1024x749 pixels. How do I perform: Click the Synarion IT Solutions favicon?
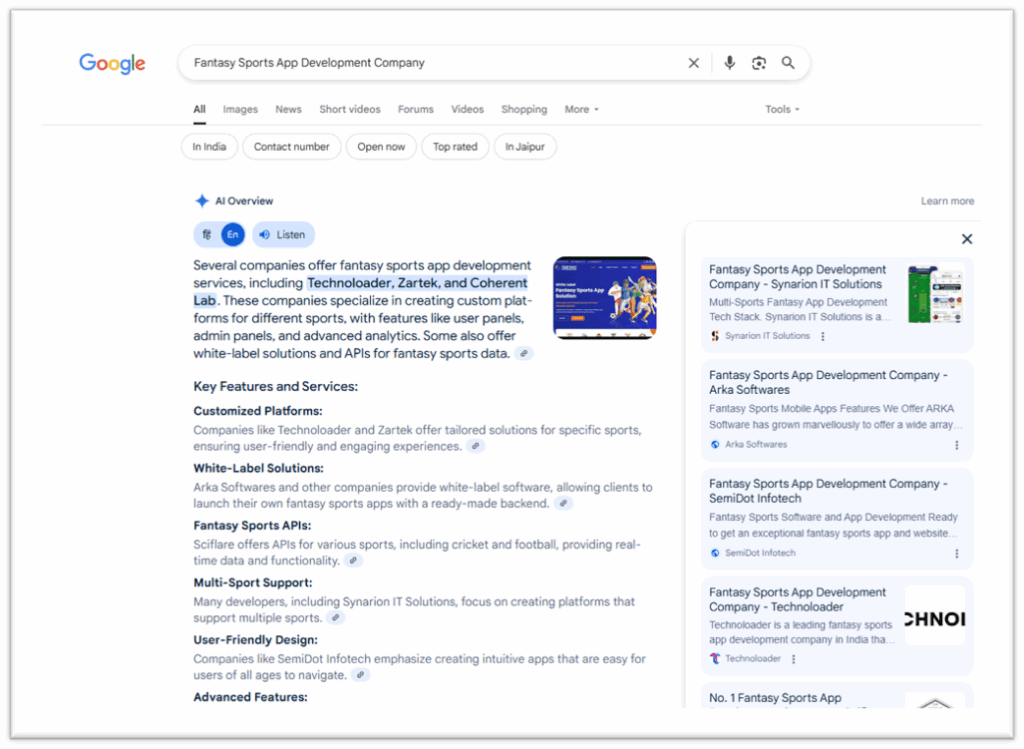pyautogui.click(x=714, y=336)
